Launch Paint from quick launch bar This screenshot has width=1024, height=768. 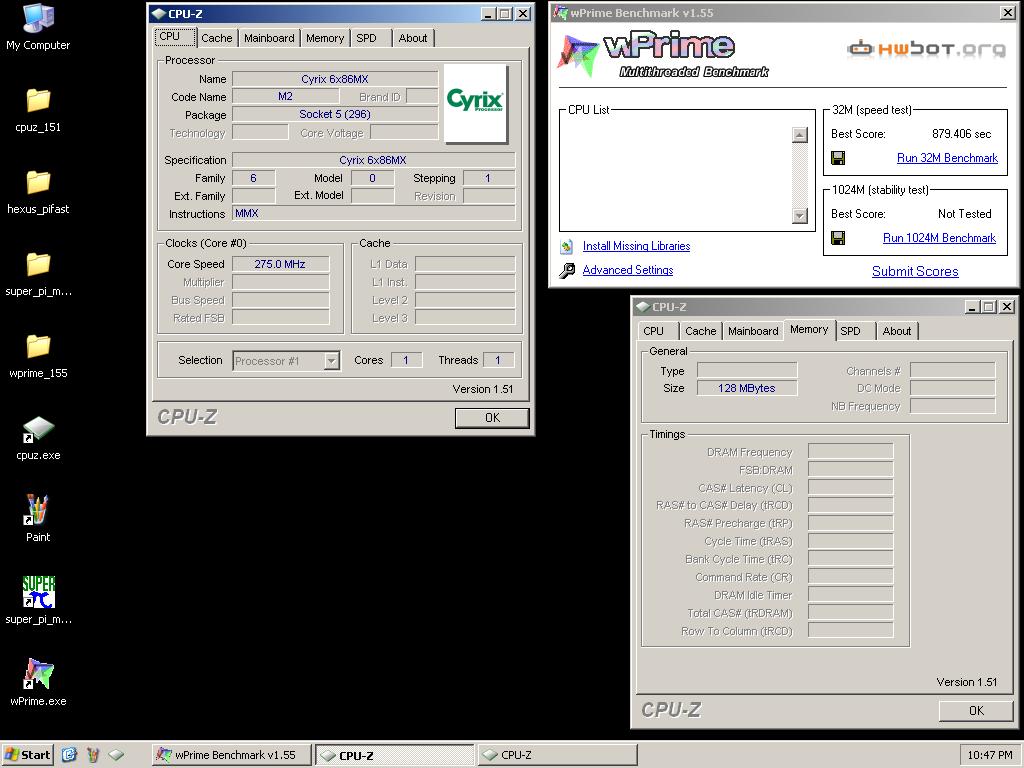93,755
